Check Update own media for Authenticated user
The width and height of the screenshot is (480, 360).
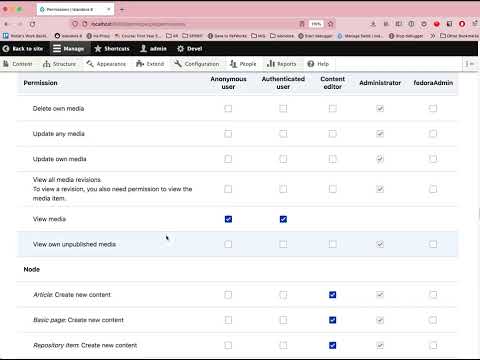(283, 159)
